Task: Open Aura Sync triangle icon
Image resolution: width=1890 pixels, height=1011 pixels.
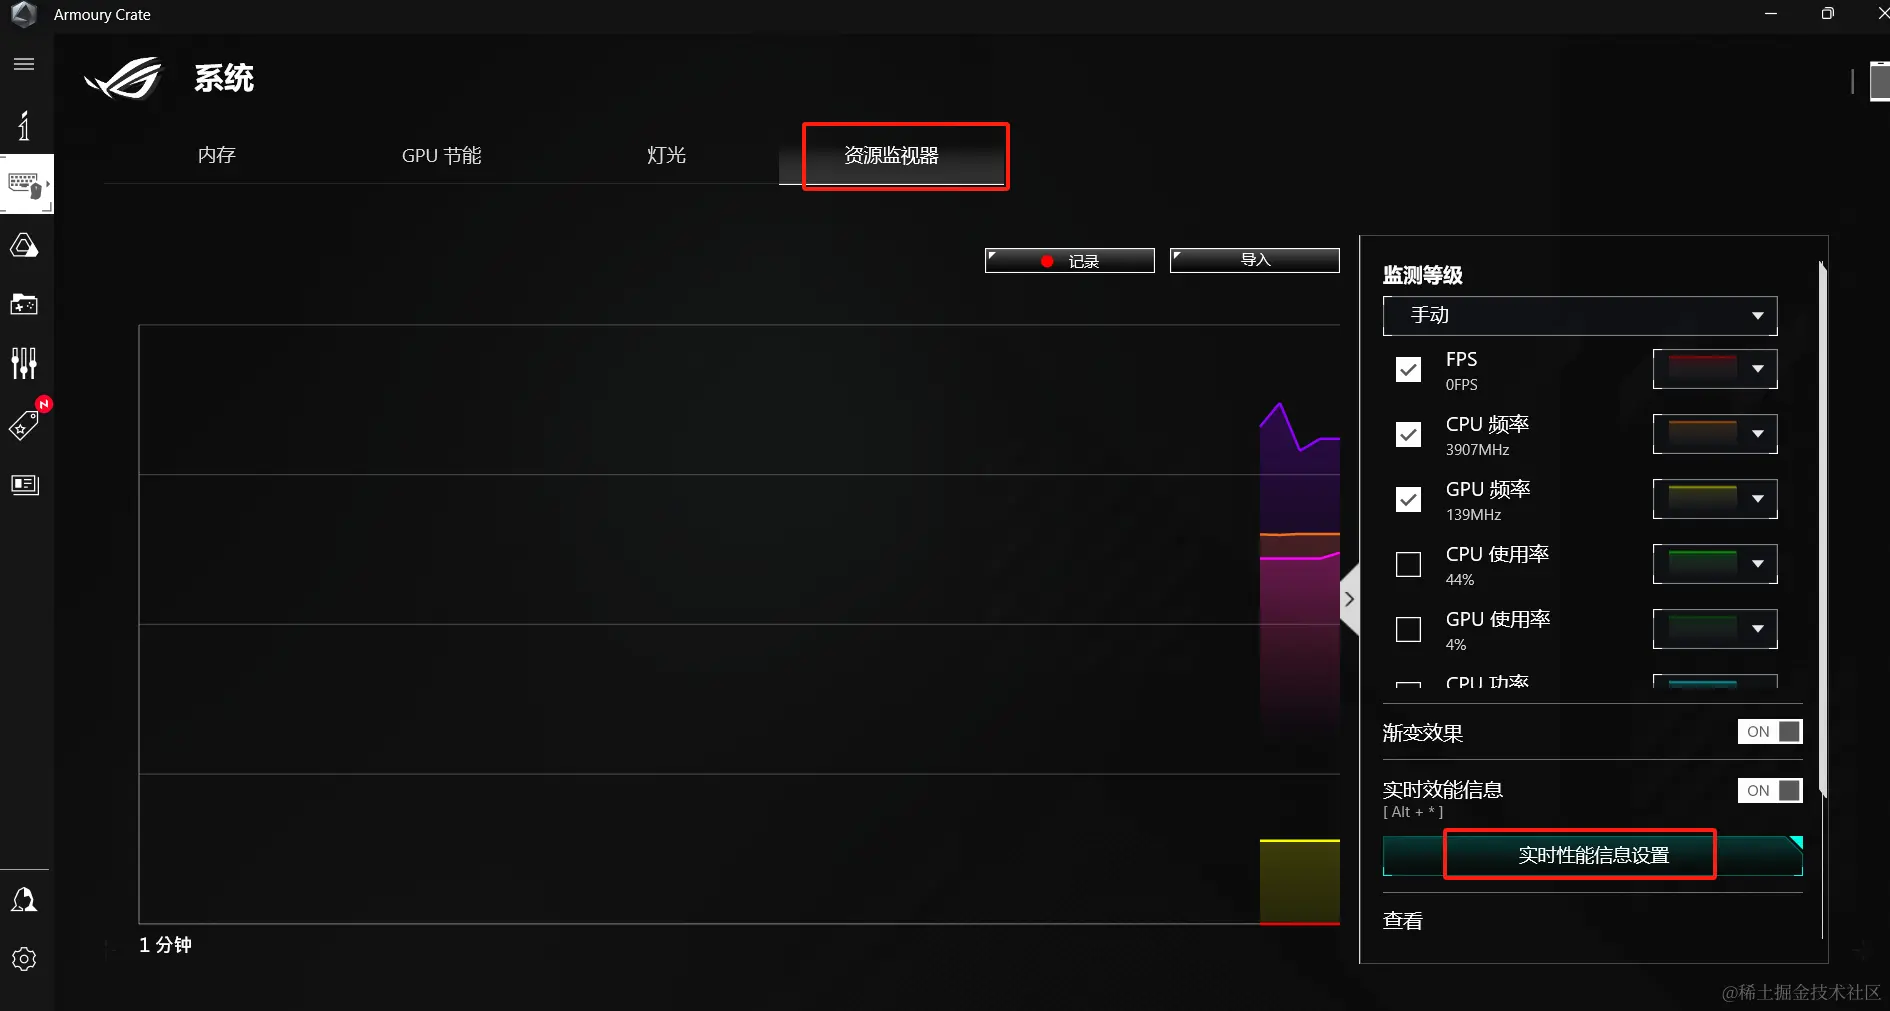Action: [x=24, y=245]
